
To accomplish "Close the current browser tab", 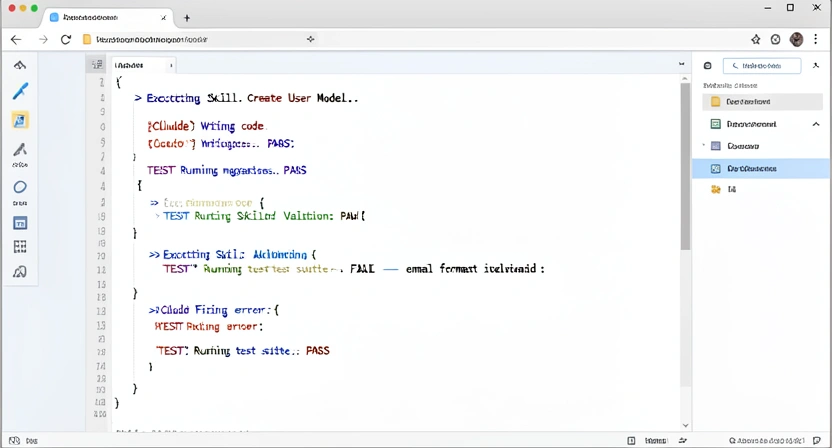I will [x=163, y=18].
